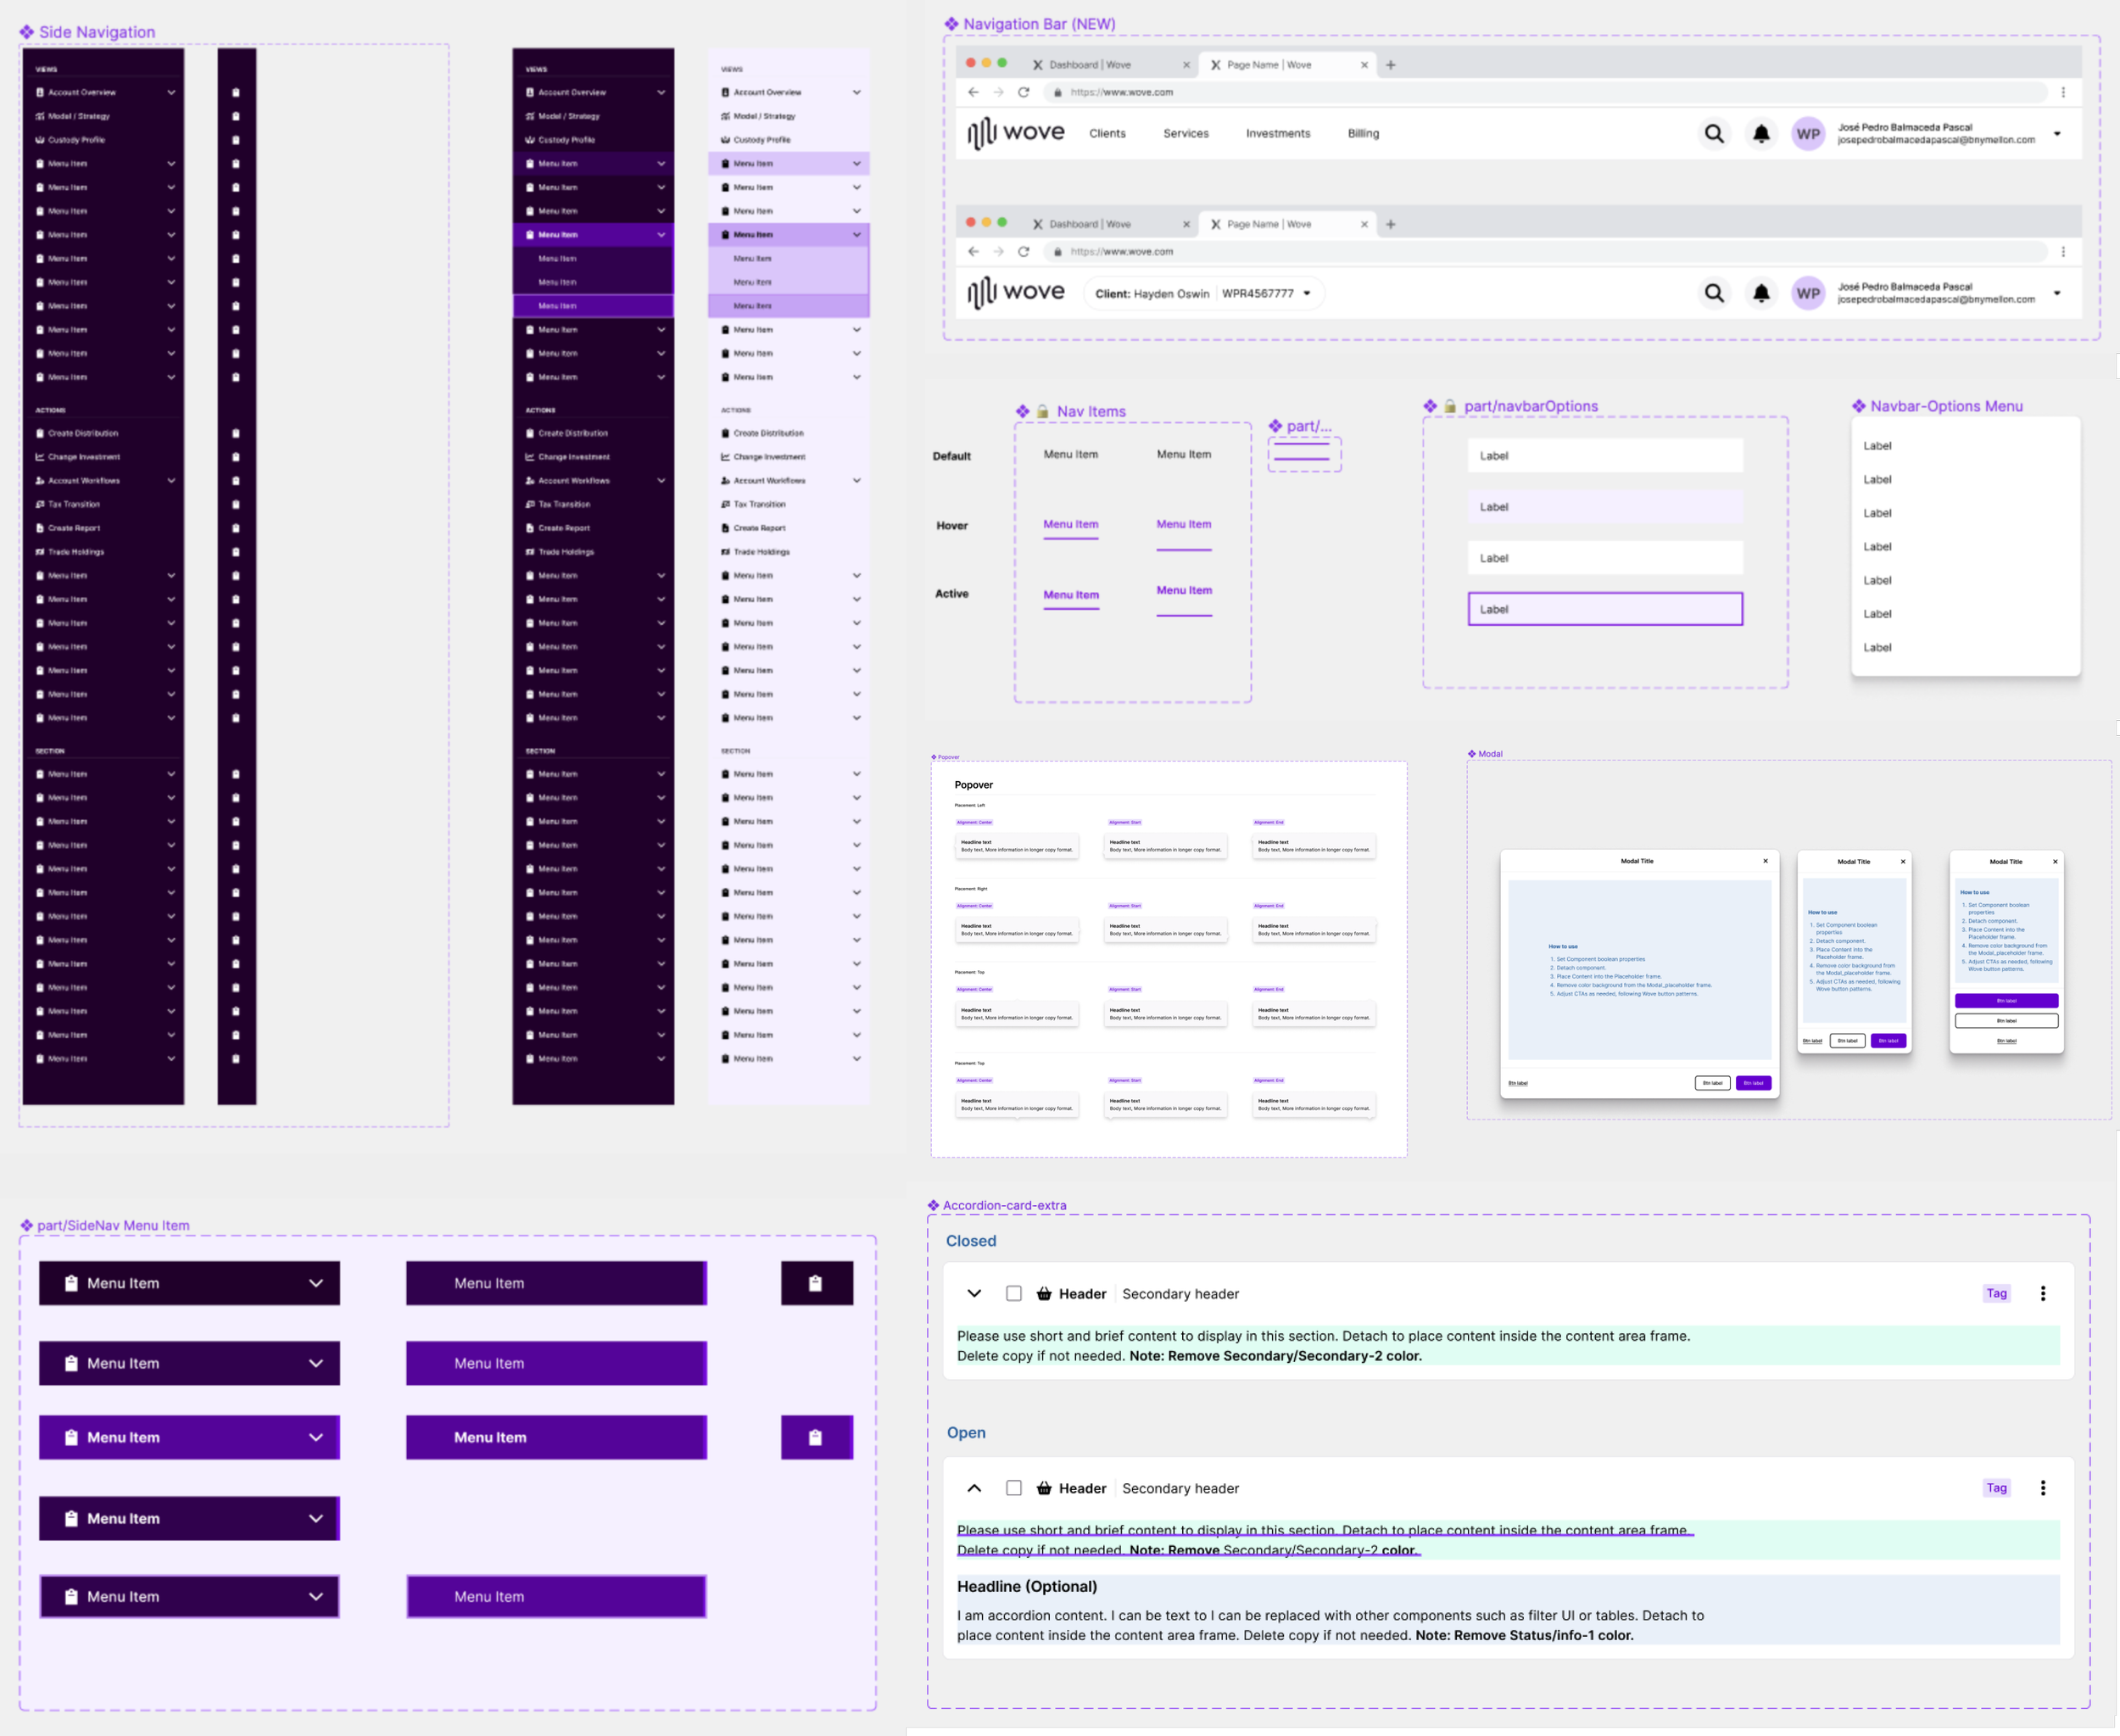2120x1736 pixels.
Task: Select Services link in the top navbar
Action: (1185, 134)
